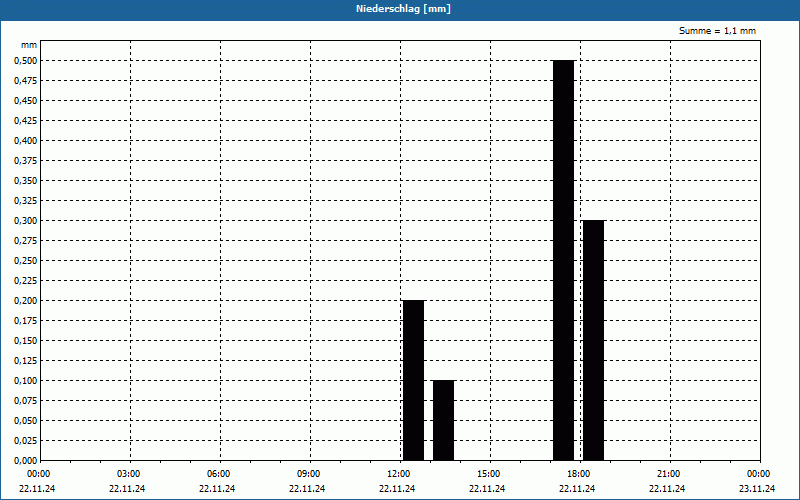Click the 06:00 time axis label
The width and height of the screenshot is (800, 500).
220,474
